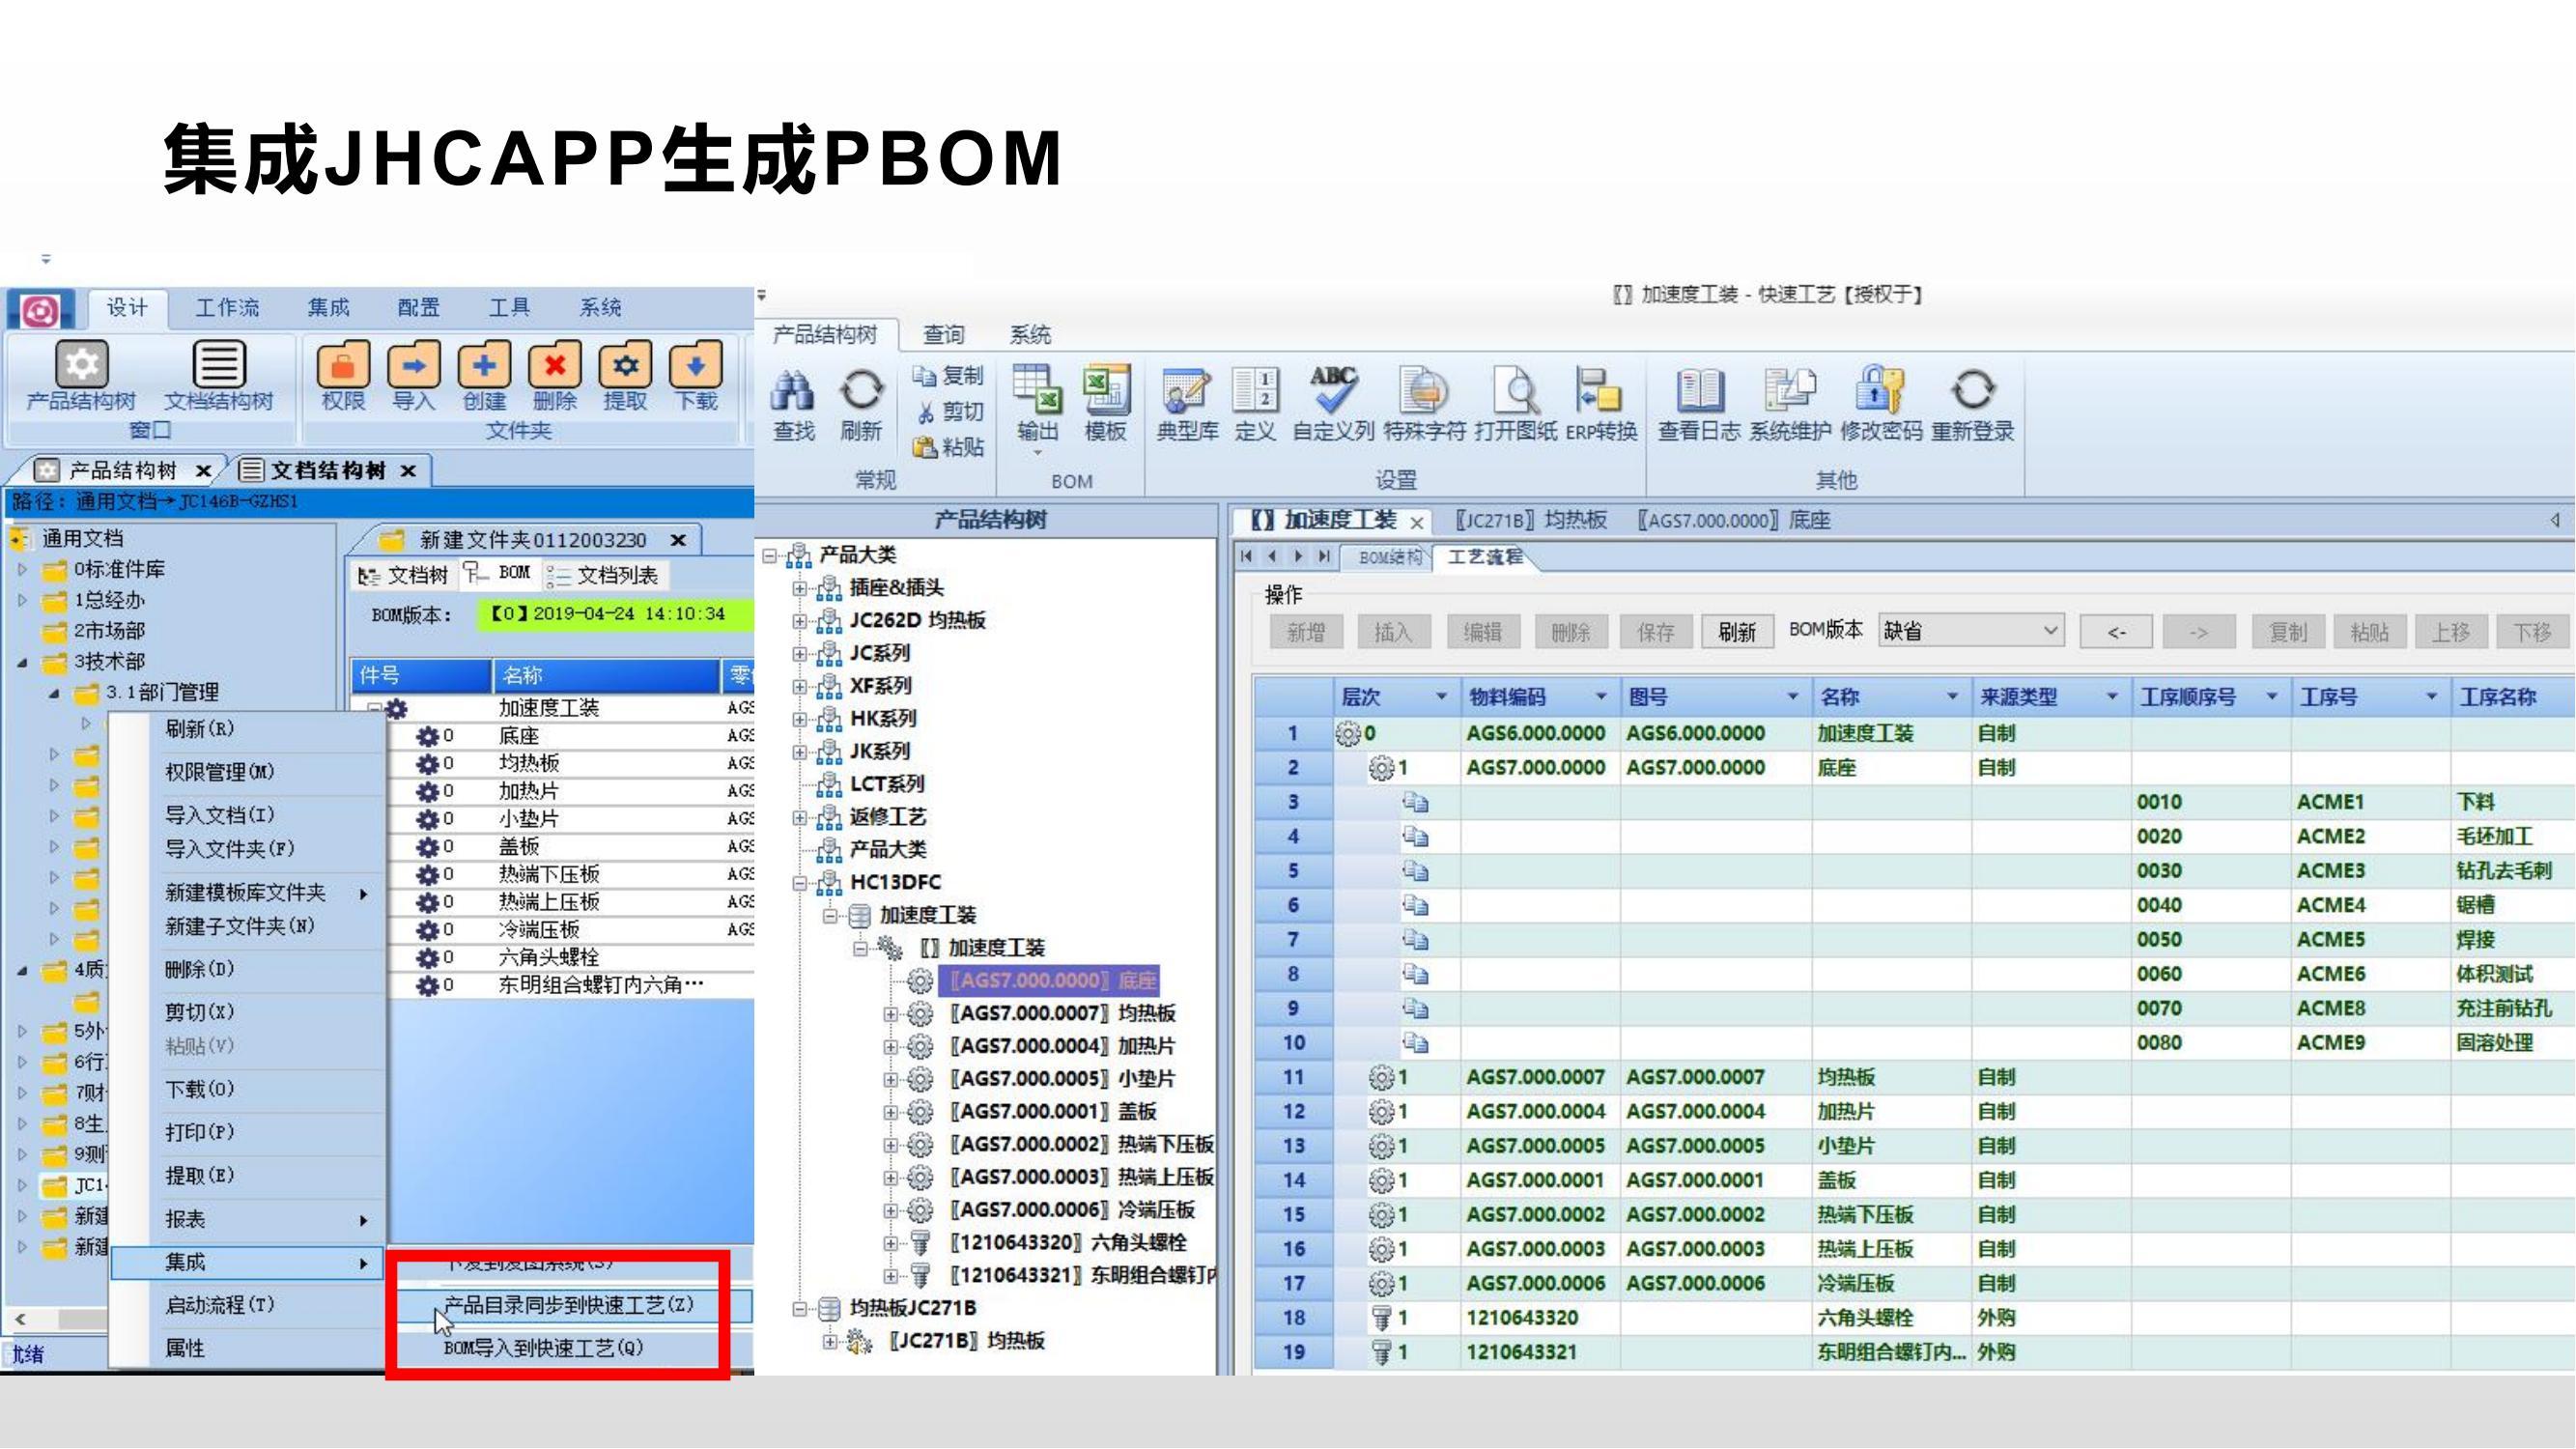The width and height of the screenshot is (2576, 1449).
Task: Open the 物料编码 column filter arrow
Action: (x=1601, y=697)
